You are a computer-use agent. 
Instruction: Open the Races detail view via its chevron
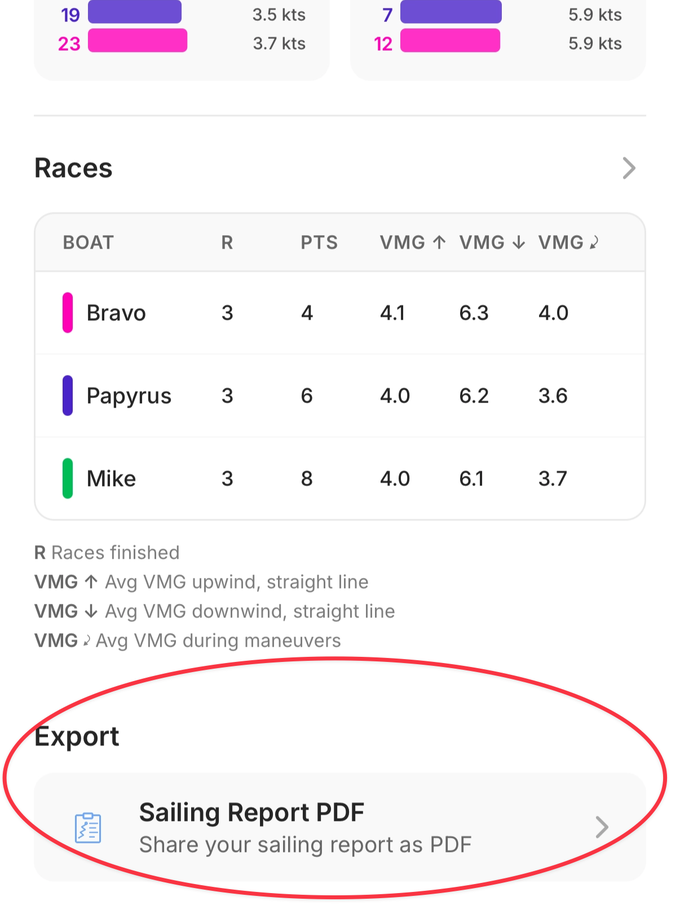pyautogui.click(x=628, y=168)
